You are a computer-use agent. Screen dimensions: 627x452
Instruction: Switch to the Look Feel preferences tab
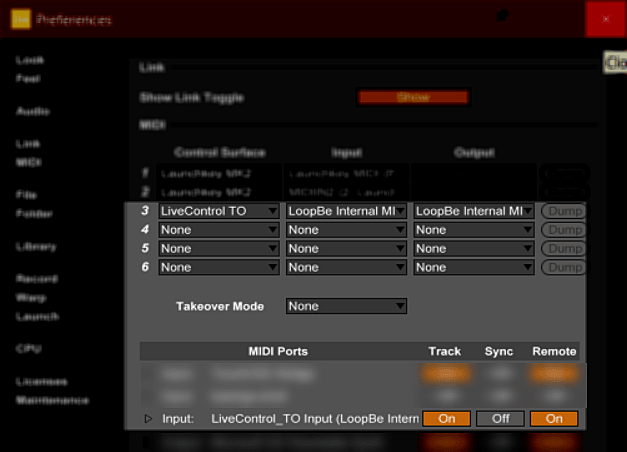pos(30,68)
